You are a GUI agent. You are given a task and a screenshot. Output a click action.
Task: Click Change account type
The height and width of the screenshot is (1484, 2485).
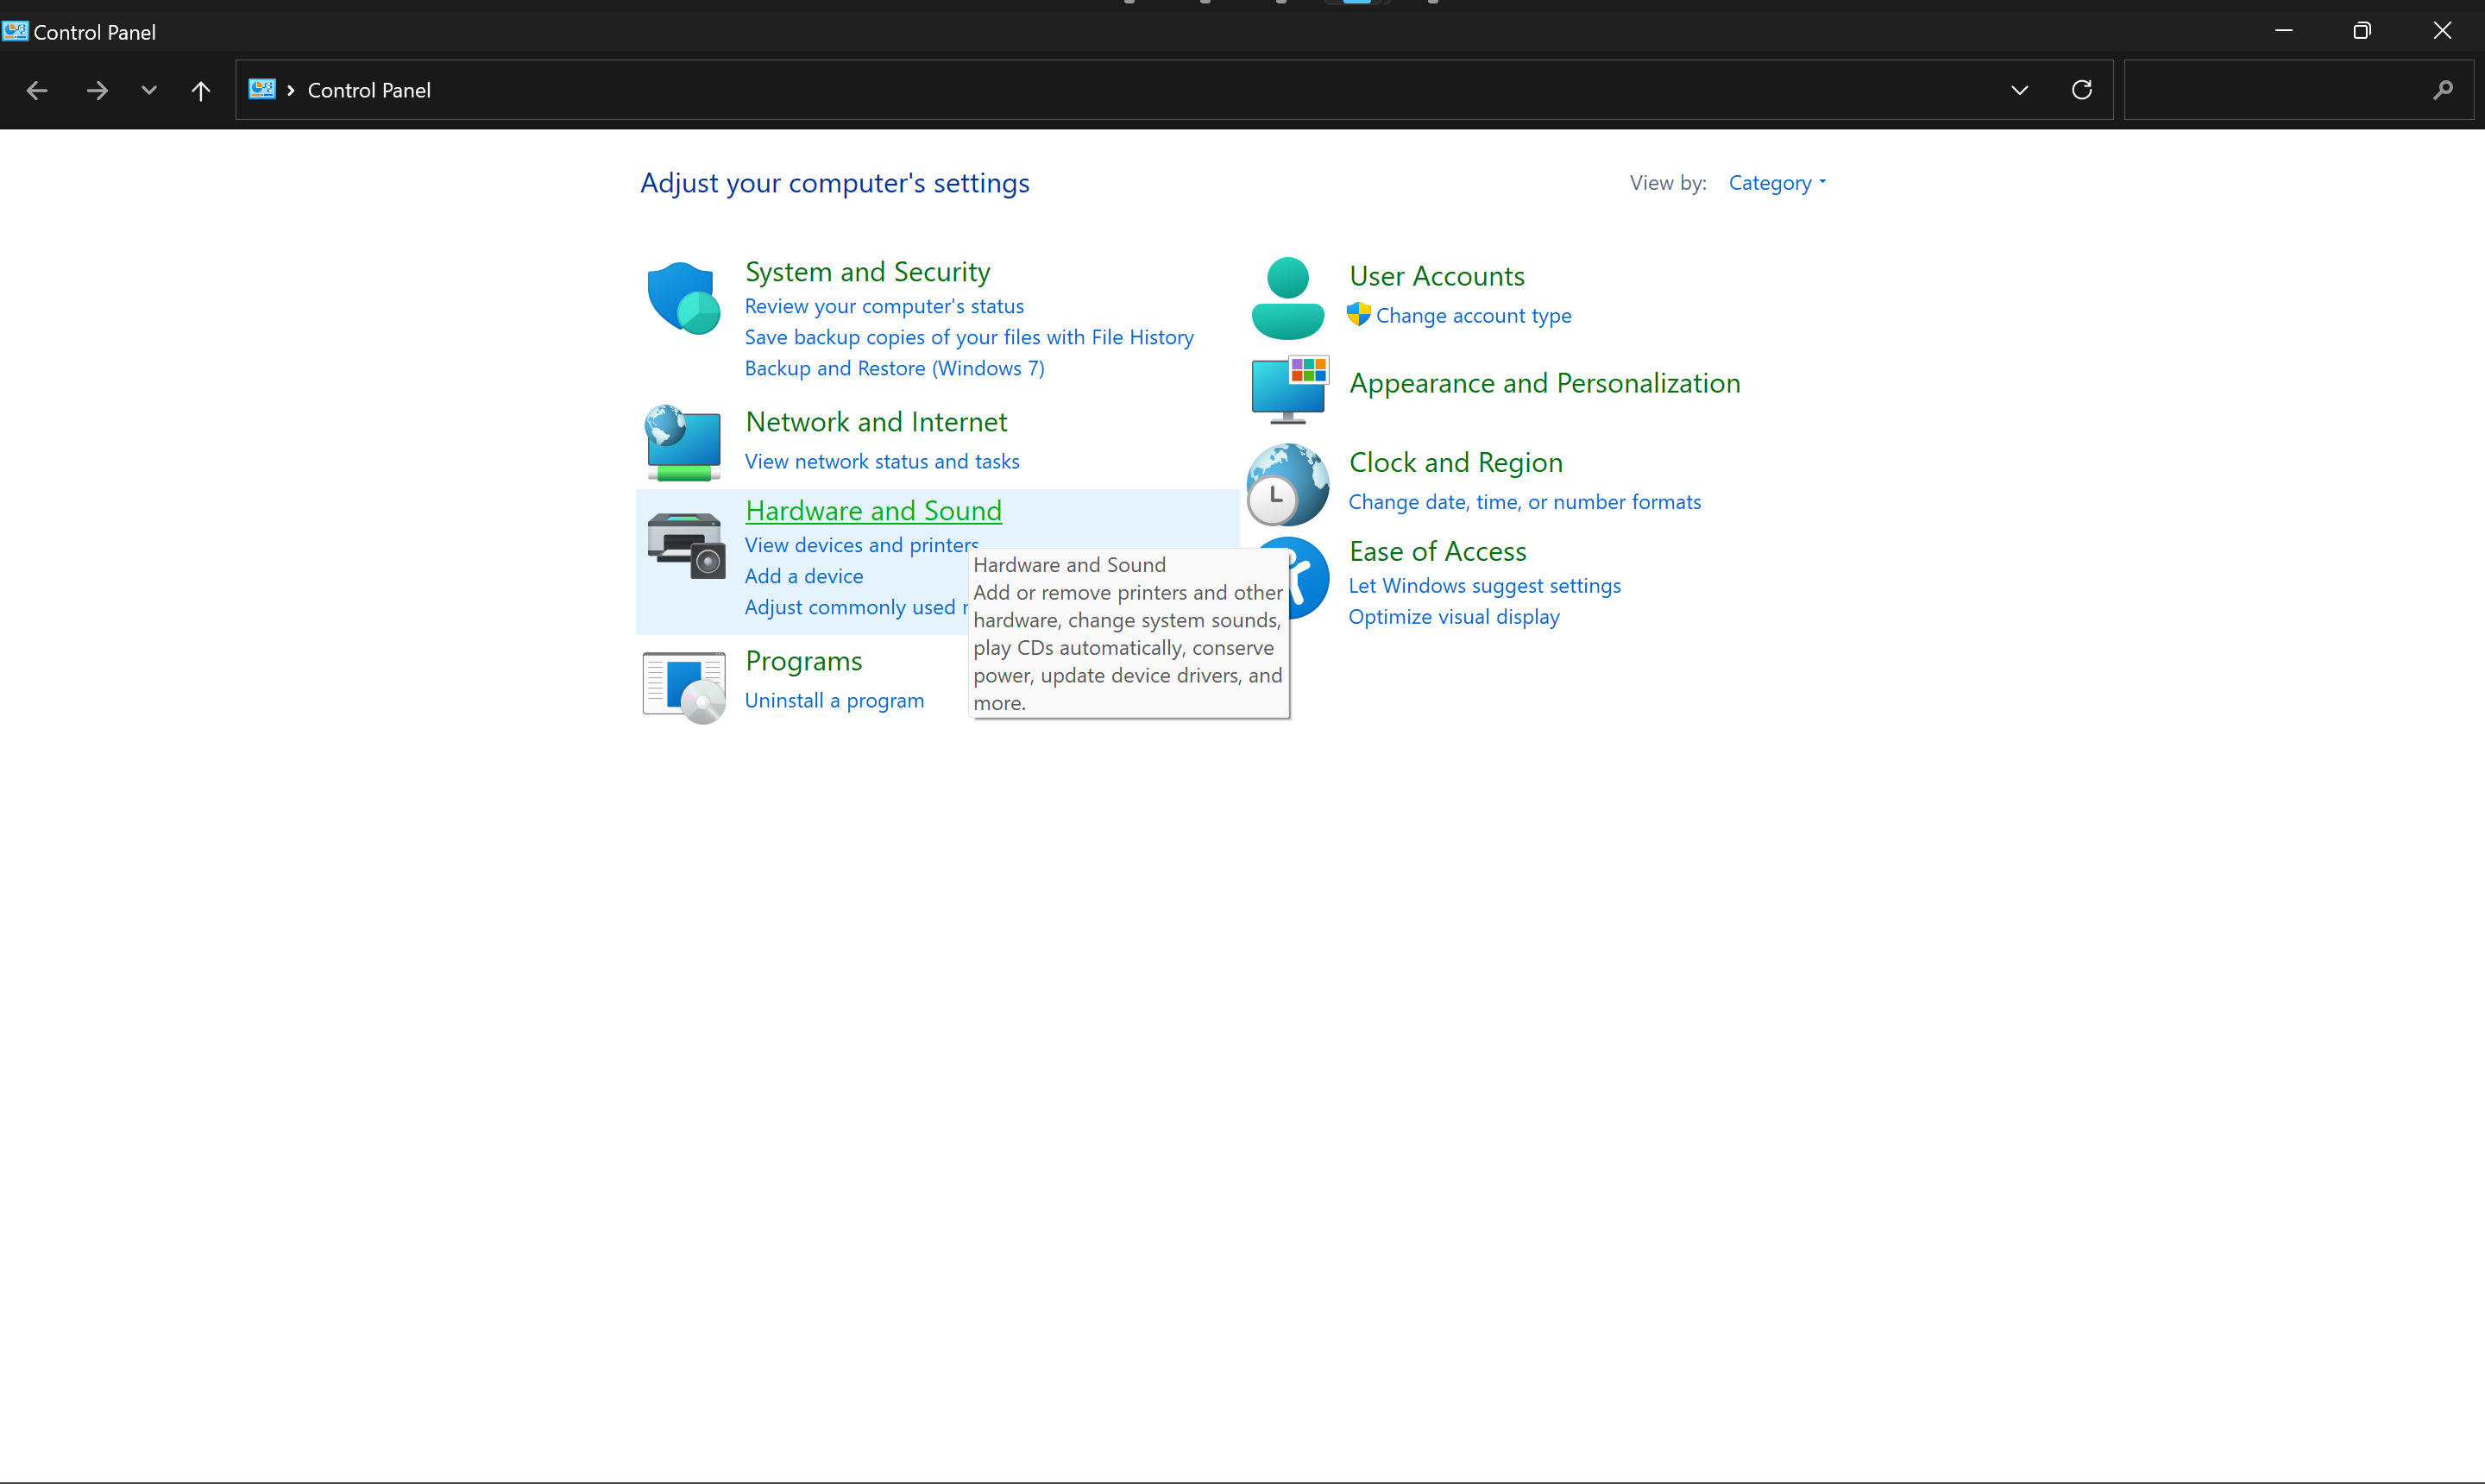(1473, 316)
